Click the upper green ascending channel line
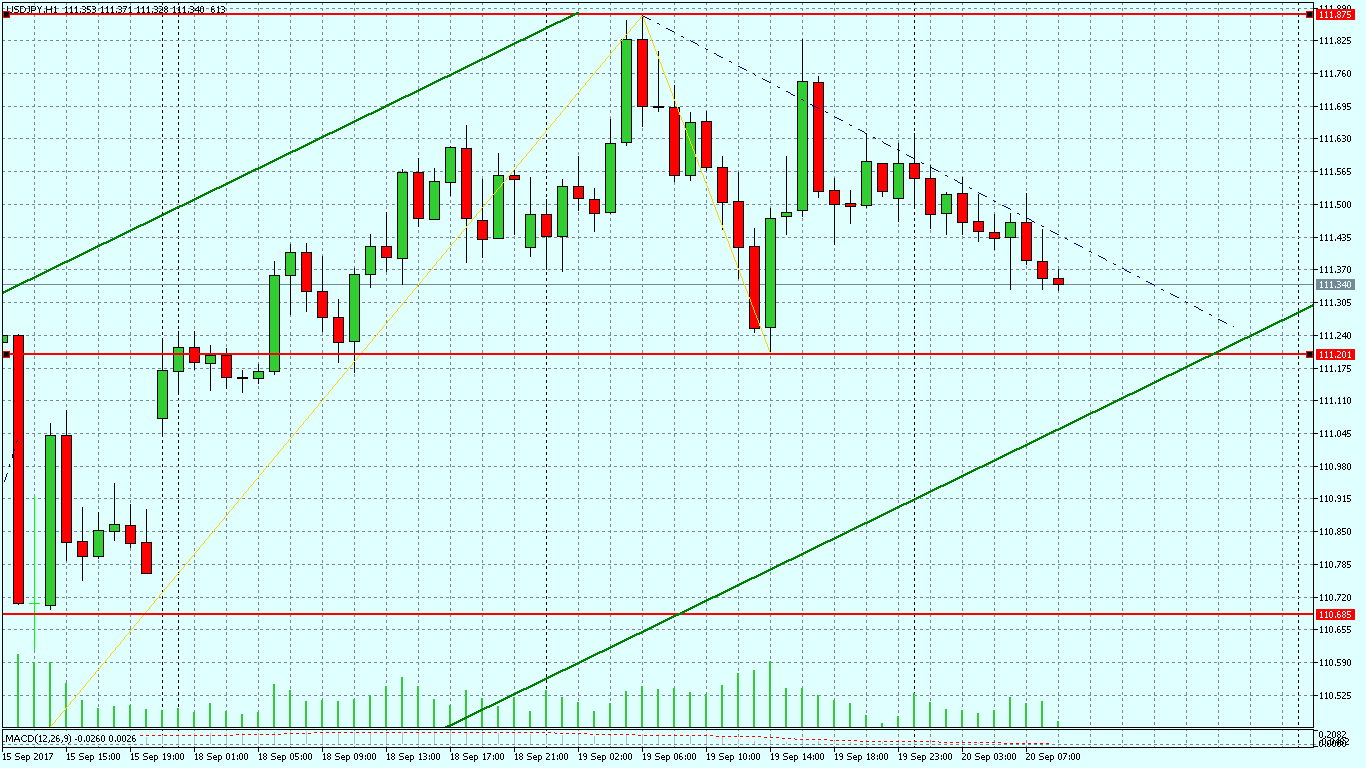 pos(300,148)
